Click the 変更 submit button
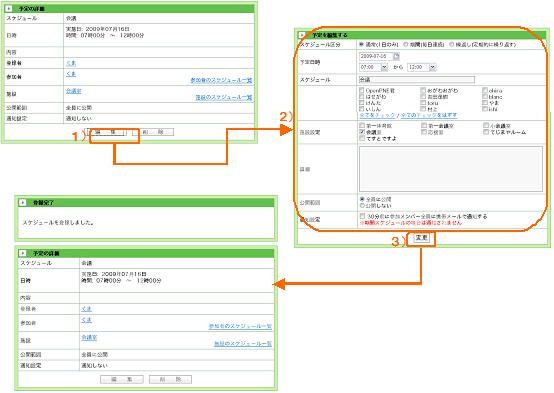The image size is (554, 393). [421, 238]
